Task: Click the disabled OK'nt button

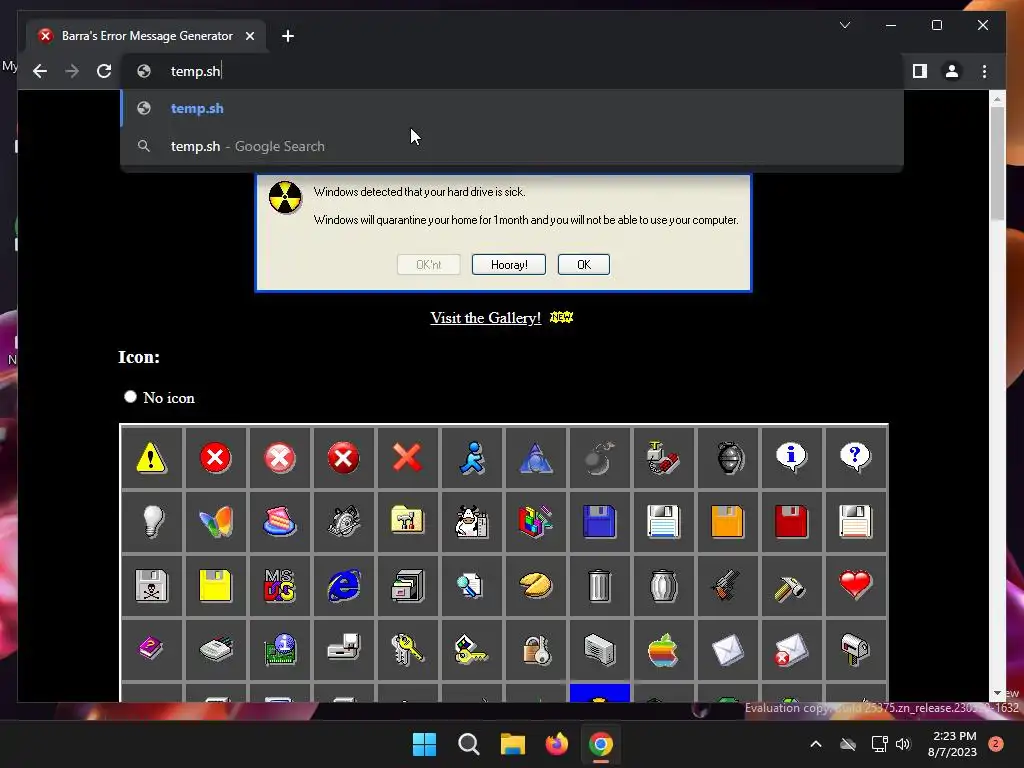Action: (x=428, y=264)
